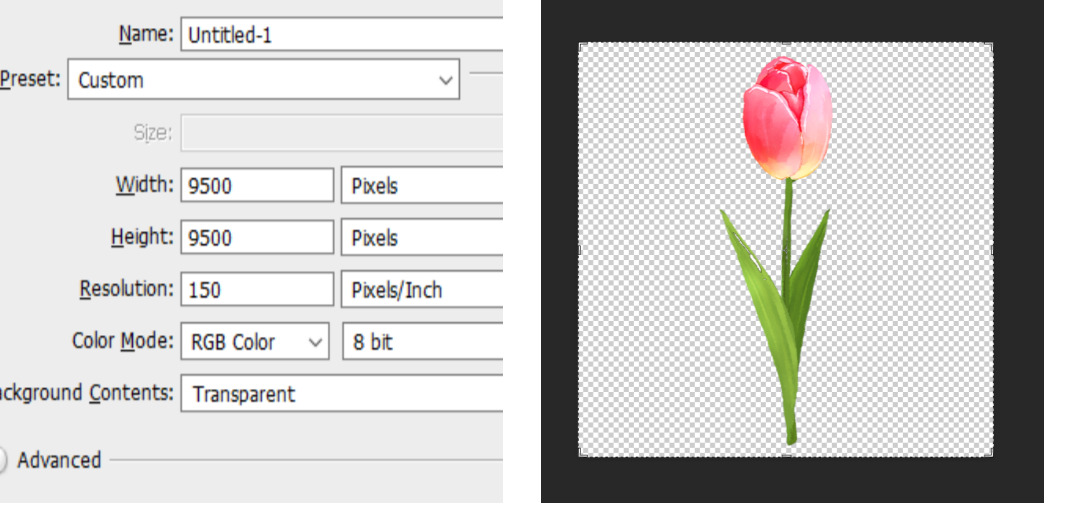This screenshot has height=520, width=1080.
Task: Open the 8 bit depth dropdown
Action: point(421,342)
